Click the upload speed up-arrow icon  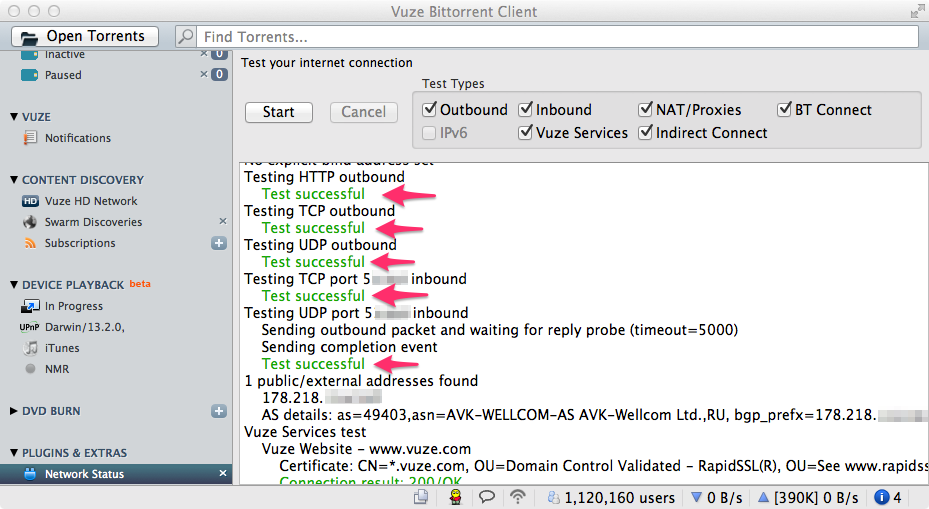(764, 497)
